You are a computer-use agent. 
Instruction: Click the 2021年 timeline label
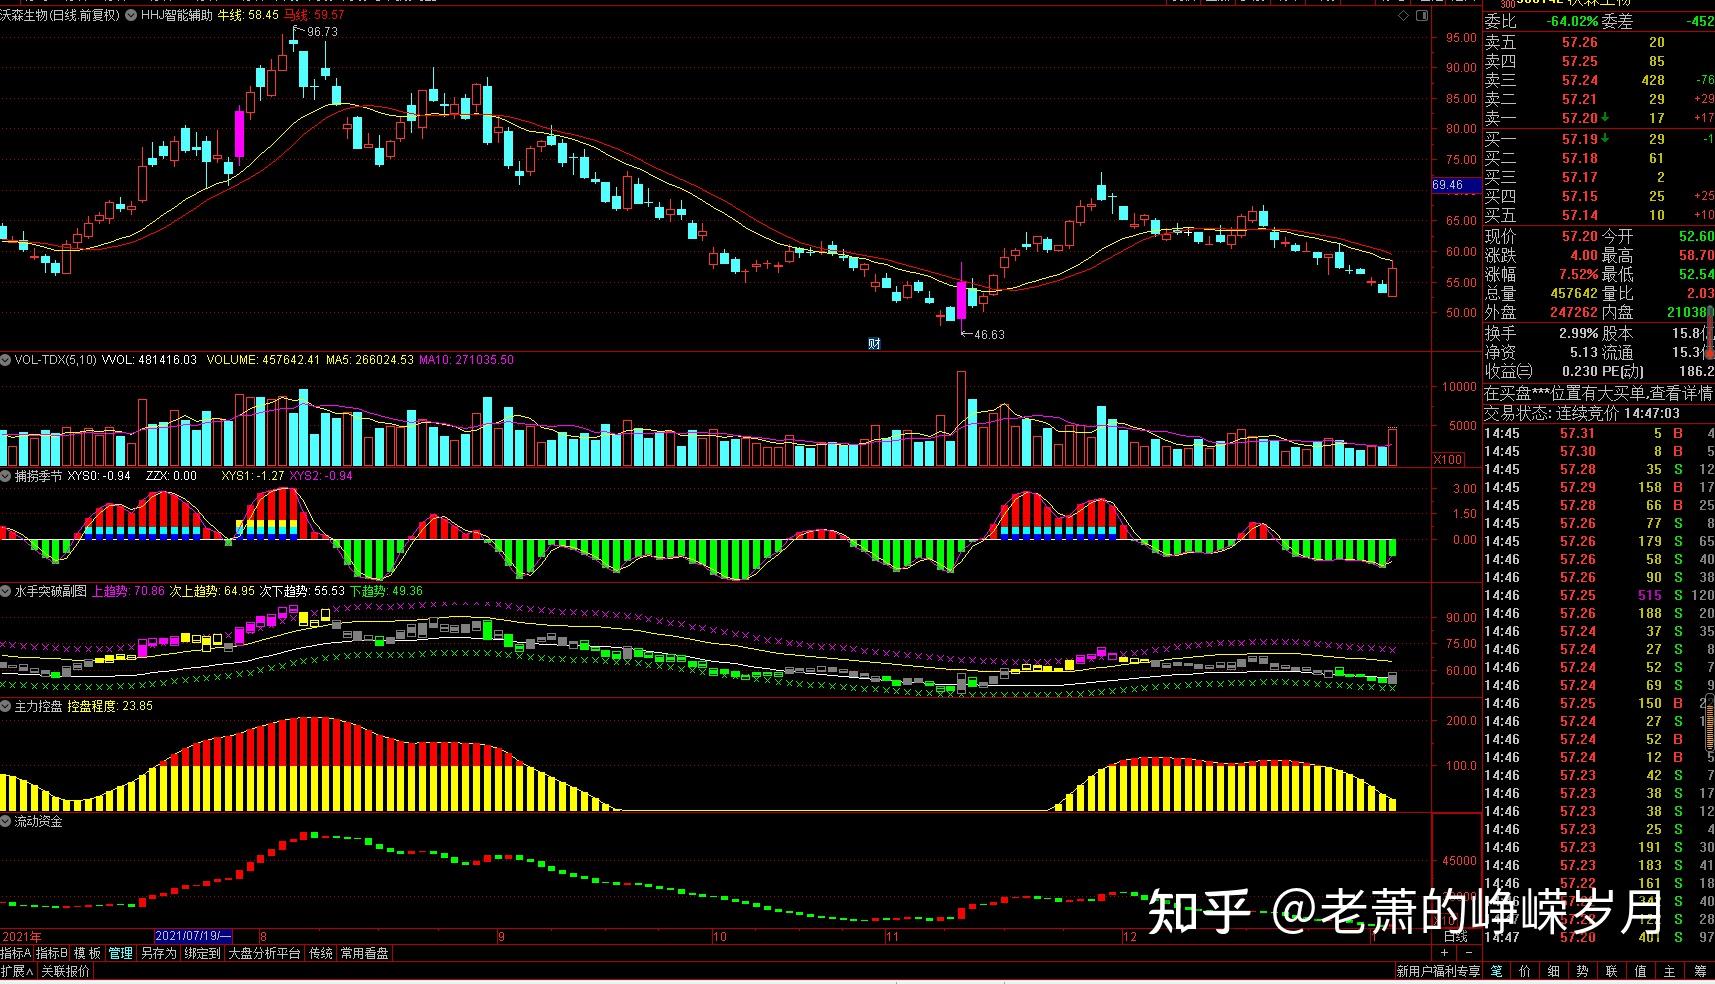click(21, 937)
